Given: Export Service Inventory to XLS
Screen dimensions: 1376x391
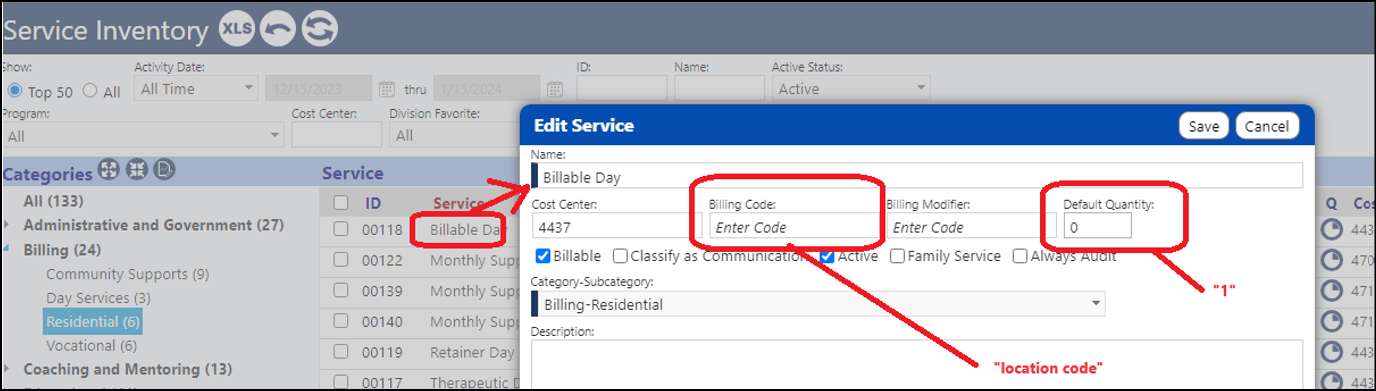Looking at the screenshot, I should [237, 29].
